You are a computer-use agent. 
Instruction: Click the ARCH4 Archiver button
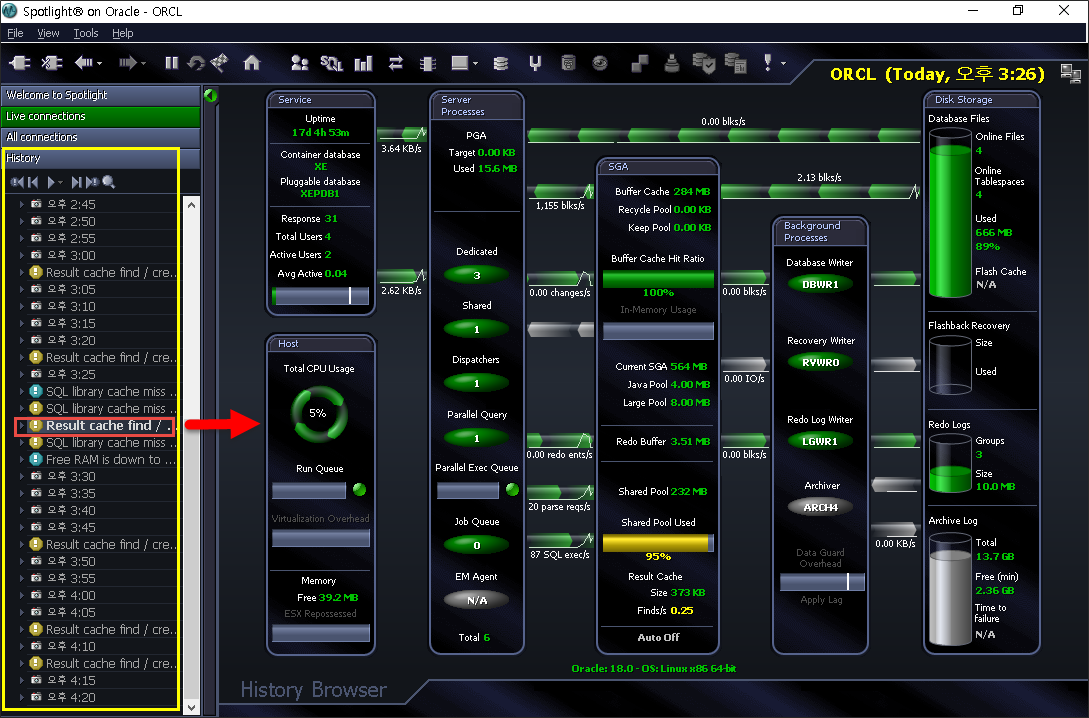[820, 508]
